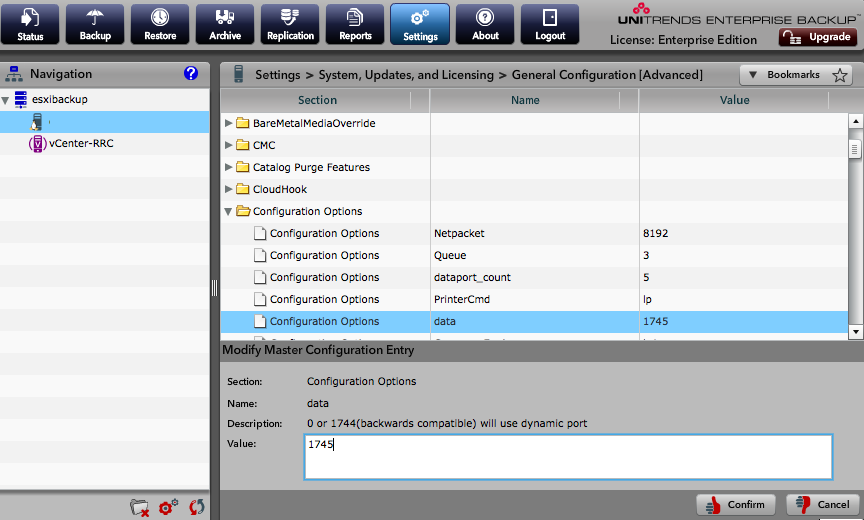This screenshot has height=520, width=864.
Task: Collapse the Configuration Options folder
Action: (x=228, y=211)
